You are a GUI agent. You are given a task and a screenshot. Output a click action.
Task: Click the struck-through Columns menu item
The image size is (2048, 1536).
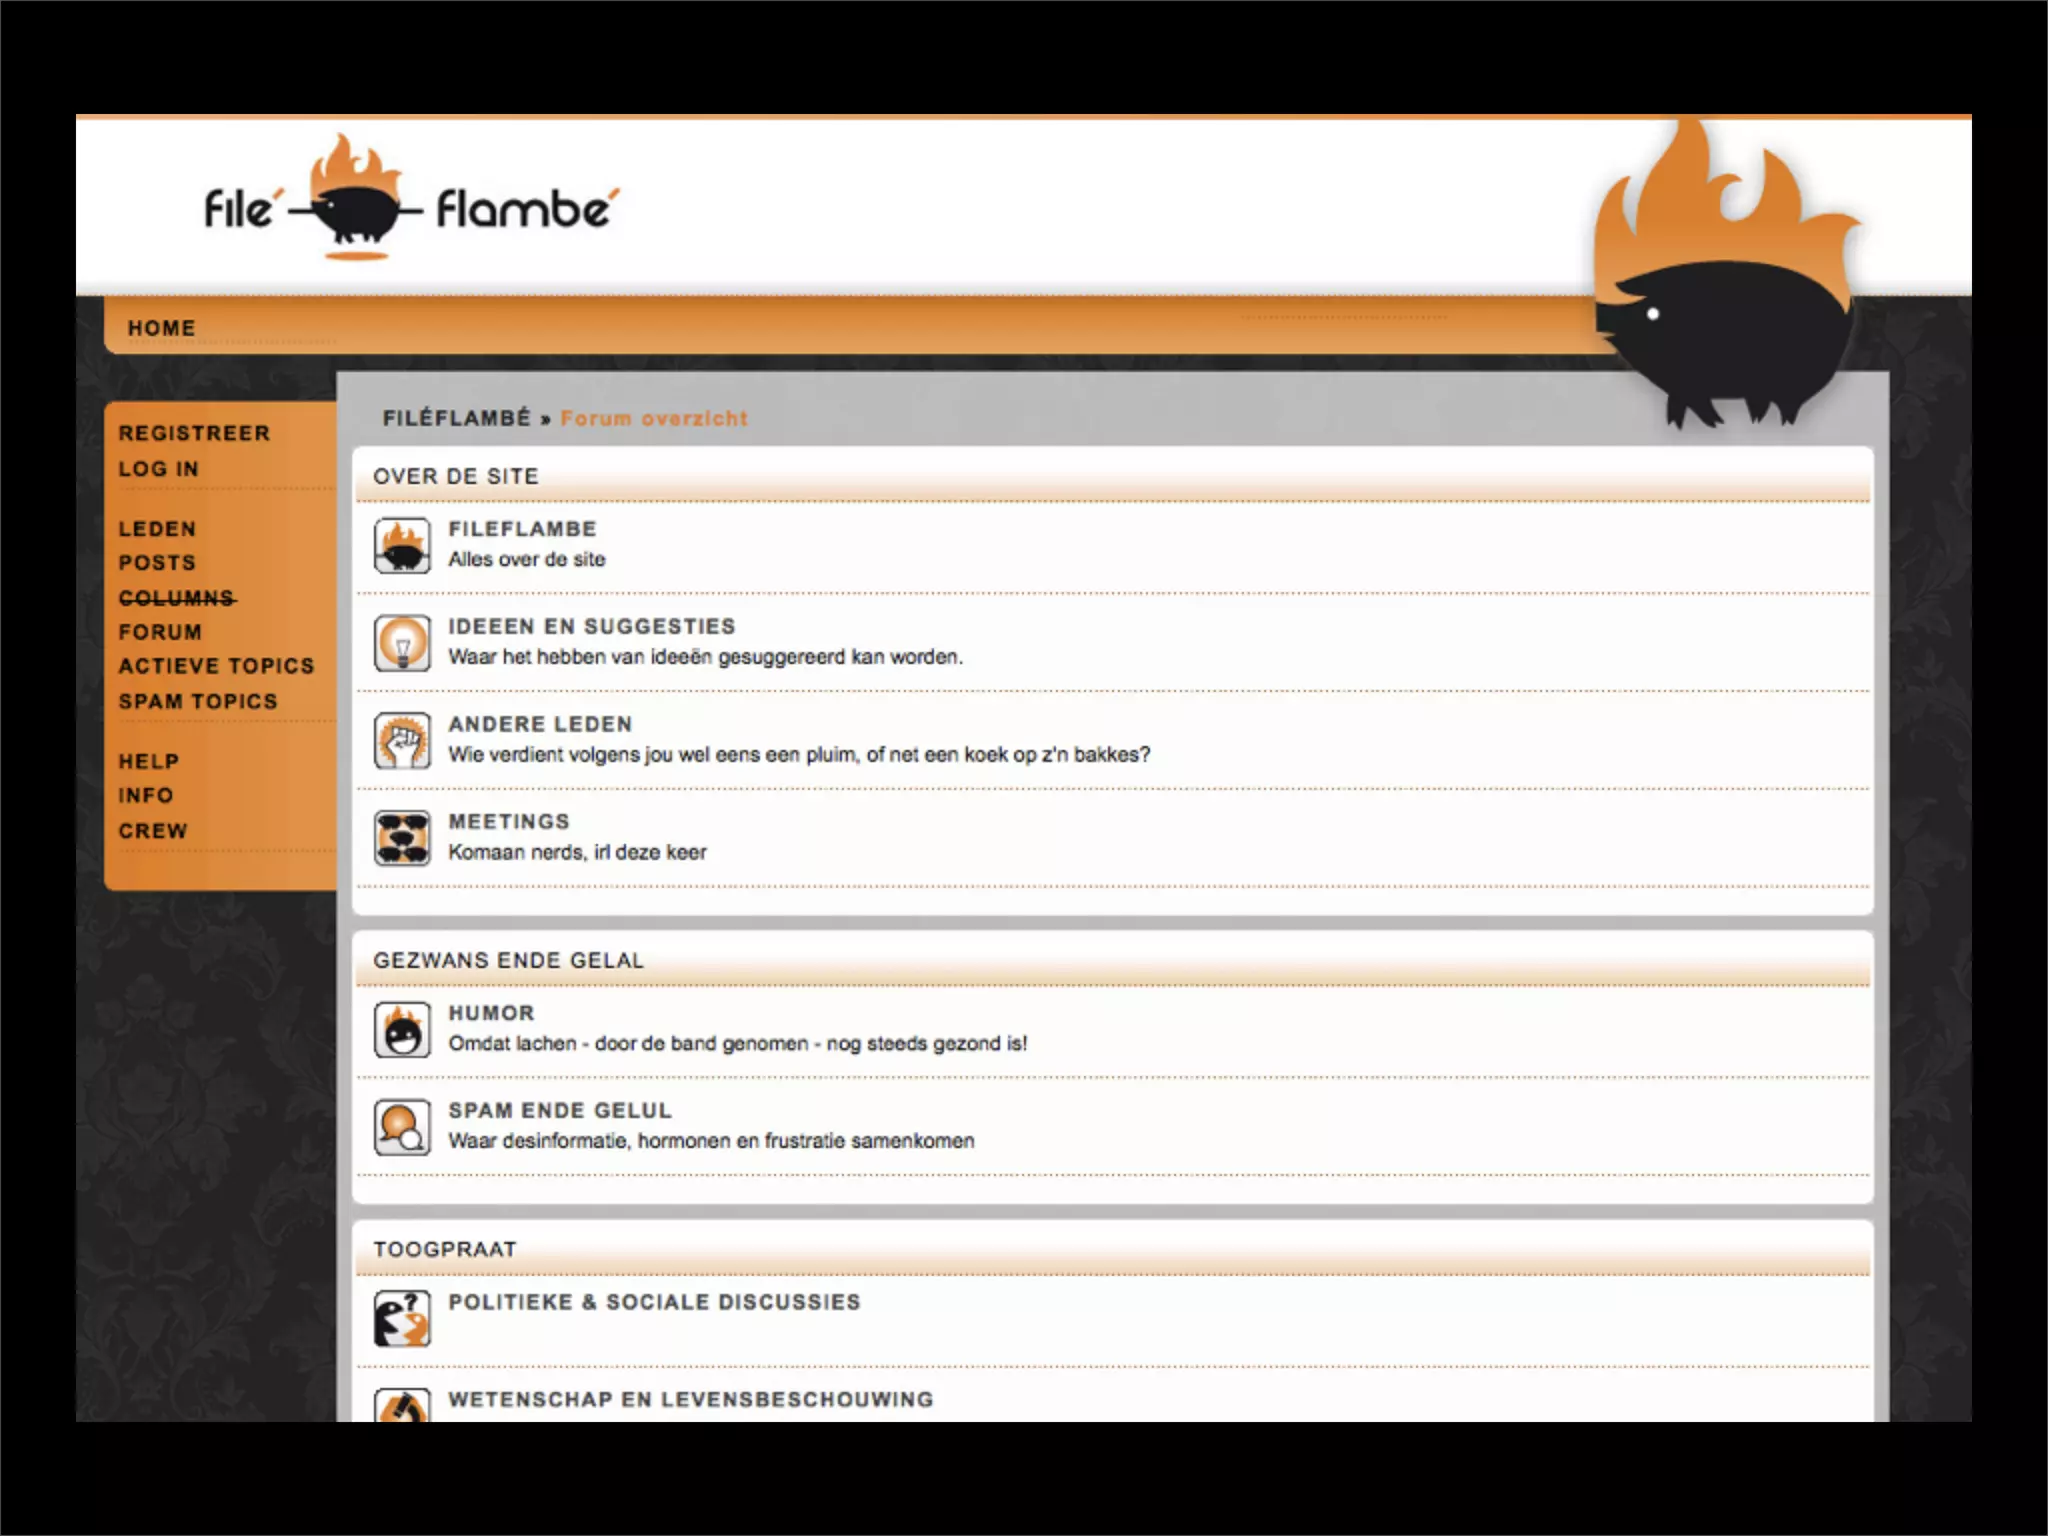point(177,598)
